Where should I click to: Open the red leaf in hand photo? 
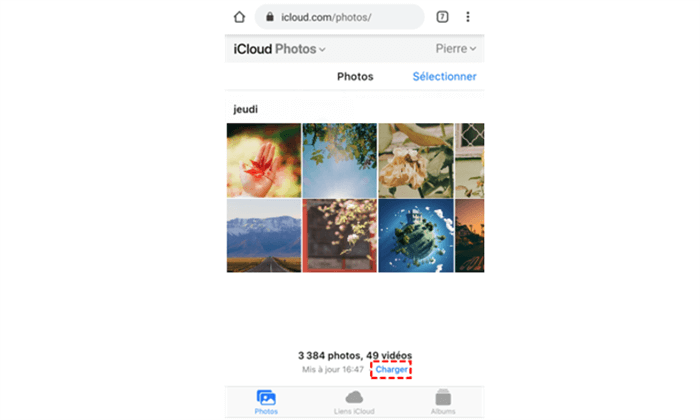(264, 160)
